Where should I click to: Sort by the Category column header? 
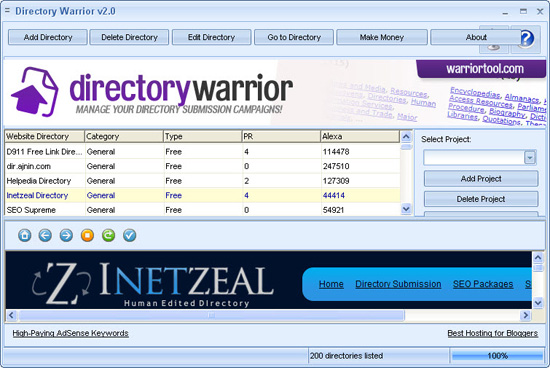tap(124, 136)
